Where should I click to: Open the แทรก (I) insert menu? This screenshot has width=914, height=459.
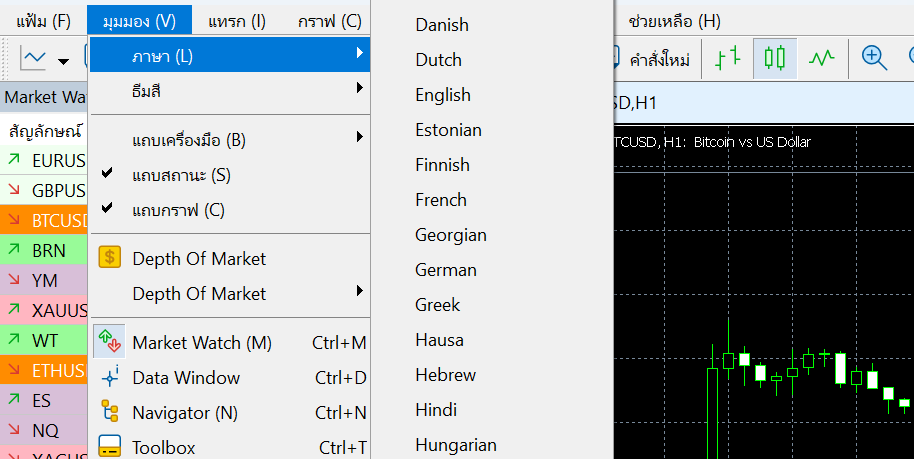[237, 21]
